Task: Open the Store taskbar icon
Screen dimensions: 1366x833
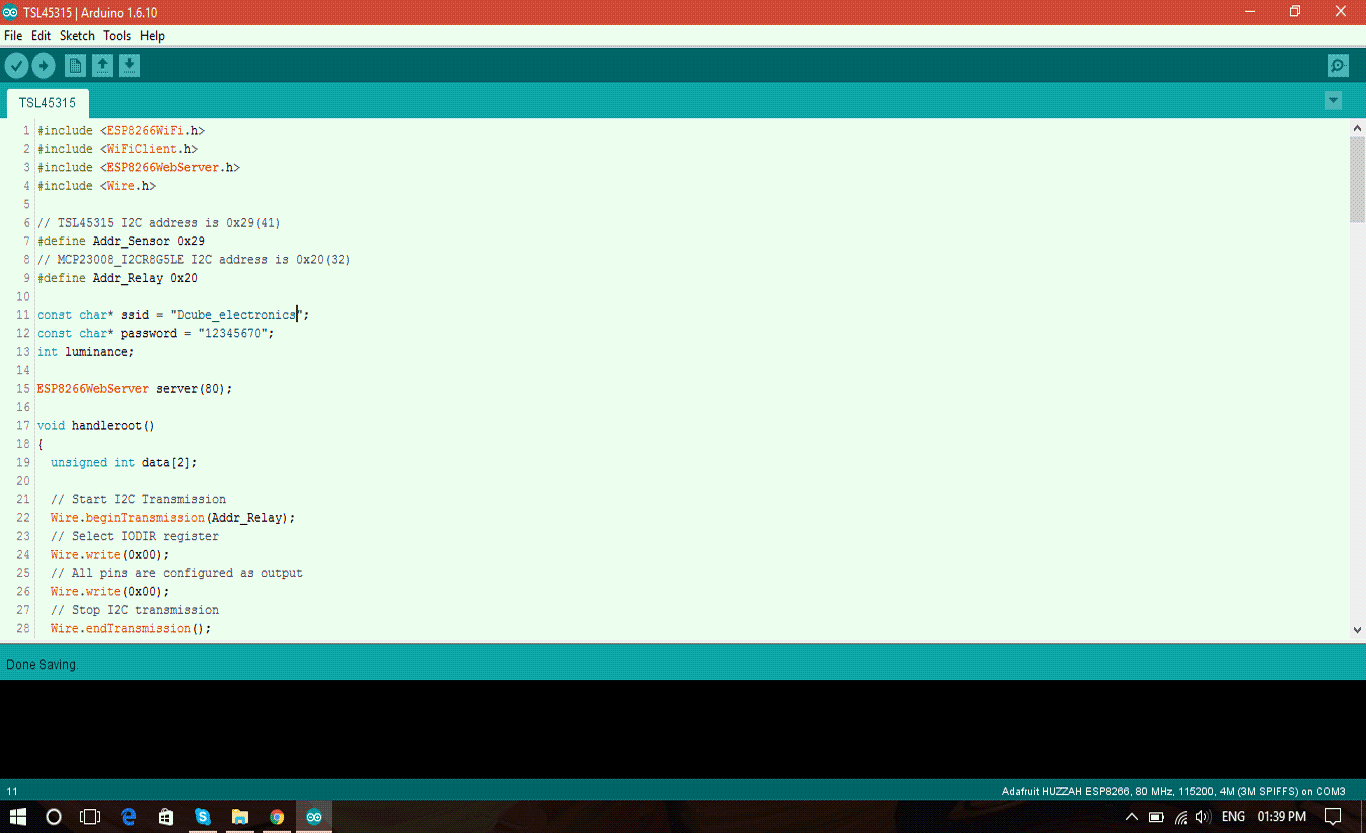Action: click(166, 817)
